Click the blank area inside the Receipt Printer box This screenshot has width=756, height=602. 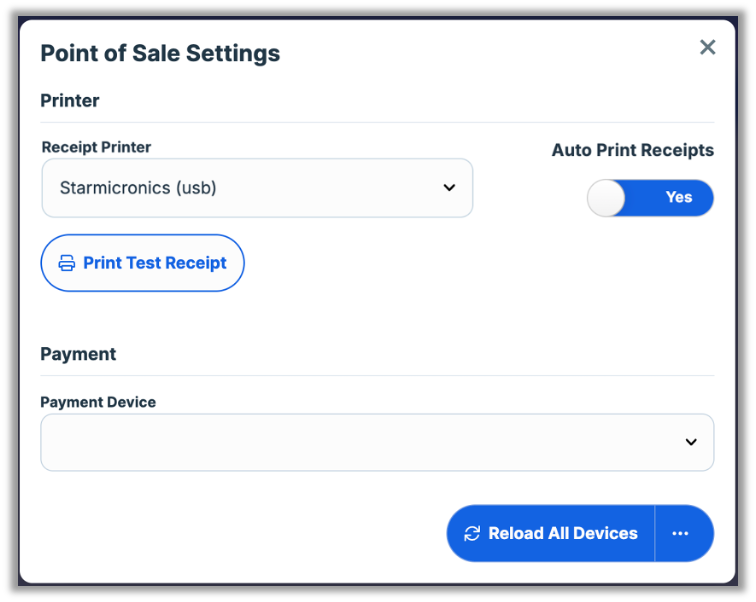330,187
